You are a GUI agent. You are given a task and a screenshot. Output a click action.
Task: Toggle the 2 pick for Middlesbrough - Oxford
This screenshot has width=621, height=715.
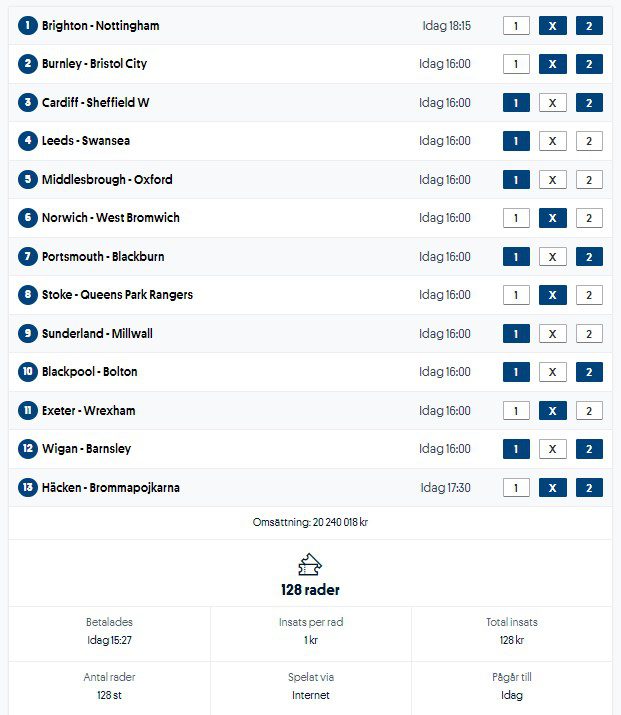[x=589, y=180]
